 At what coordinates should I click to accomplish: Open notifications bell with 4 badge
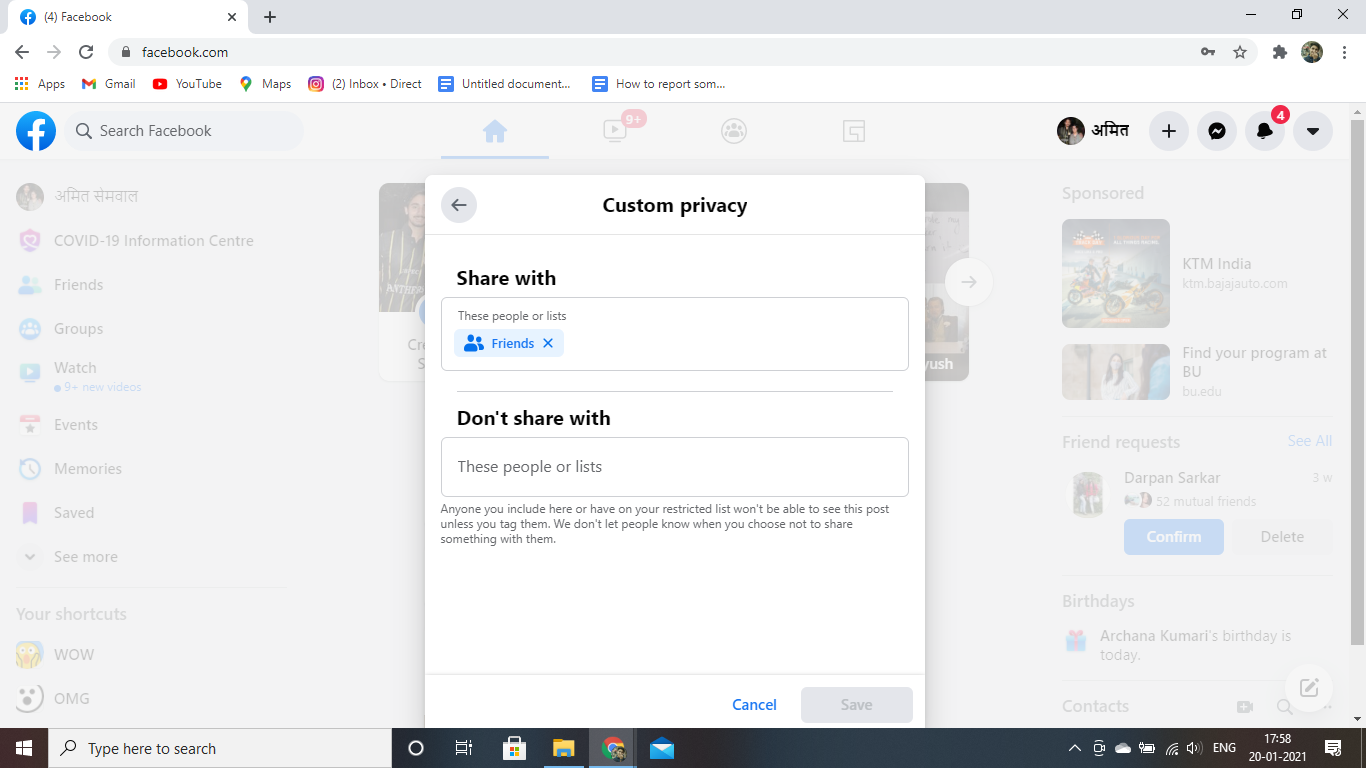(1265, 131)
